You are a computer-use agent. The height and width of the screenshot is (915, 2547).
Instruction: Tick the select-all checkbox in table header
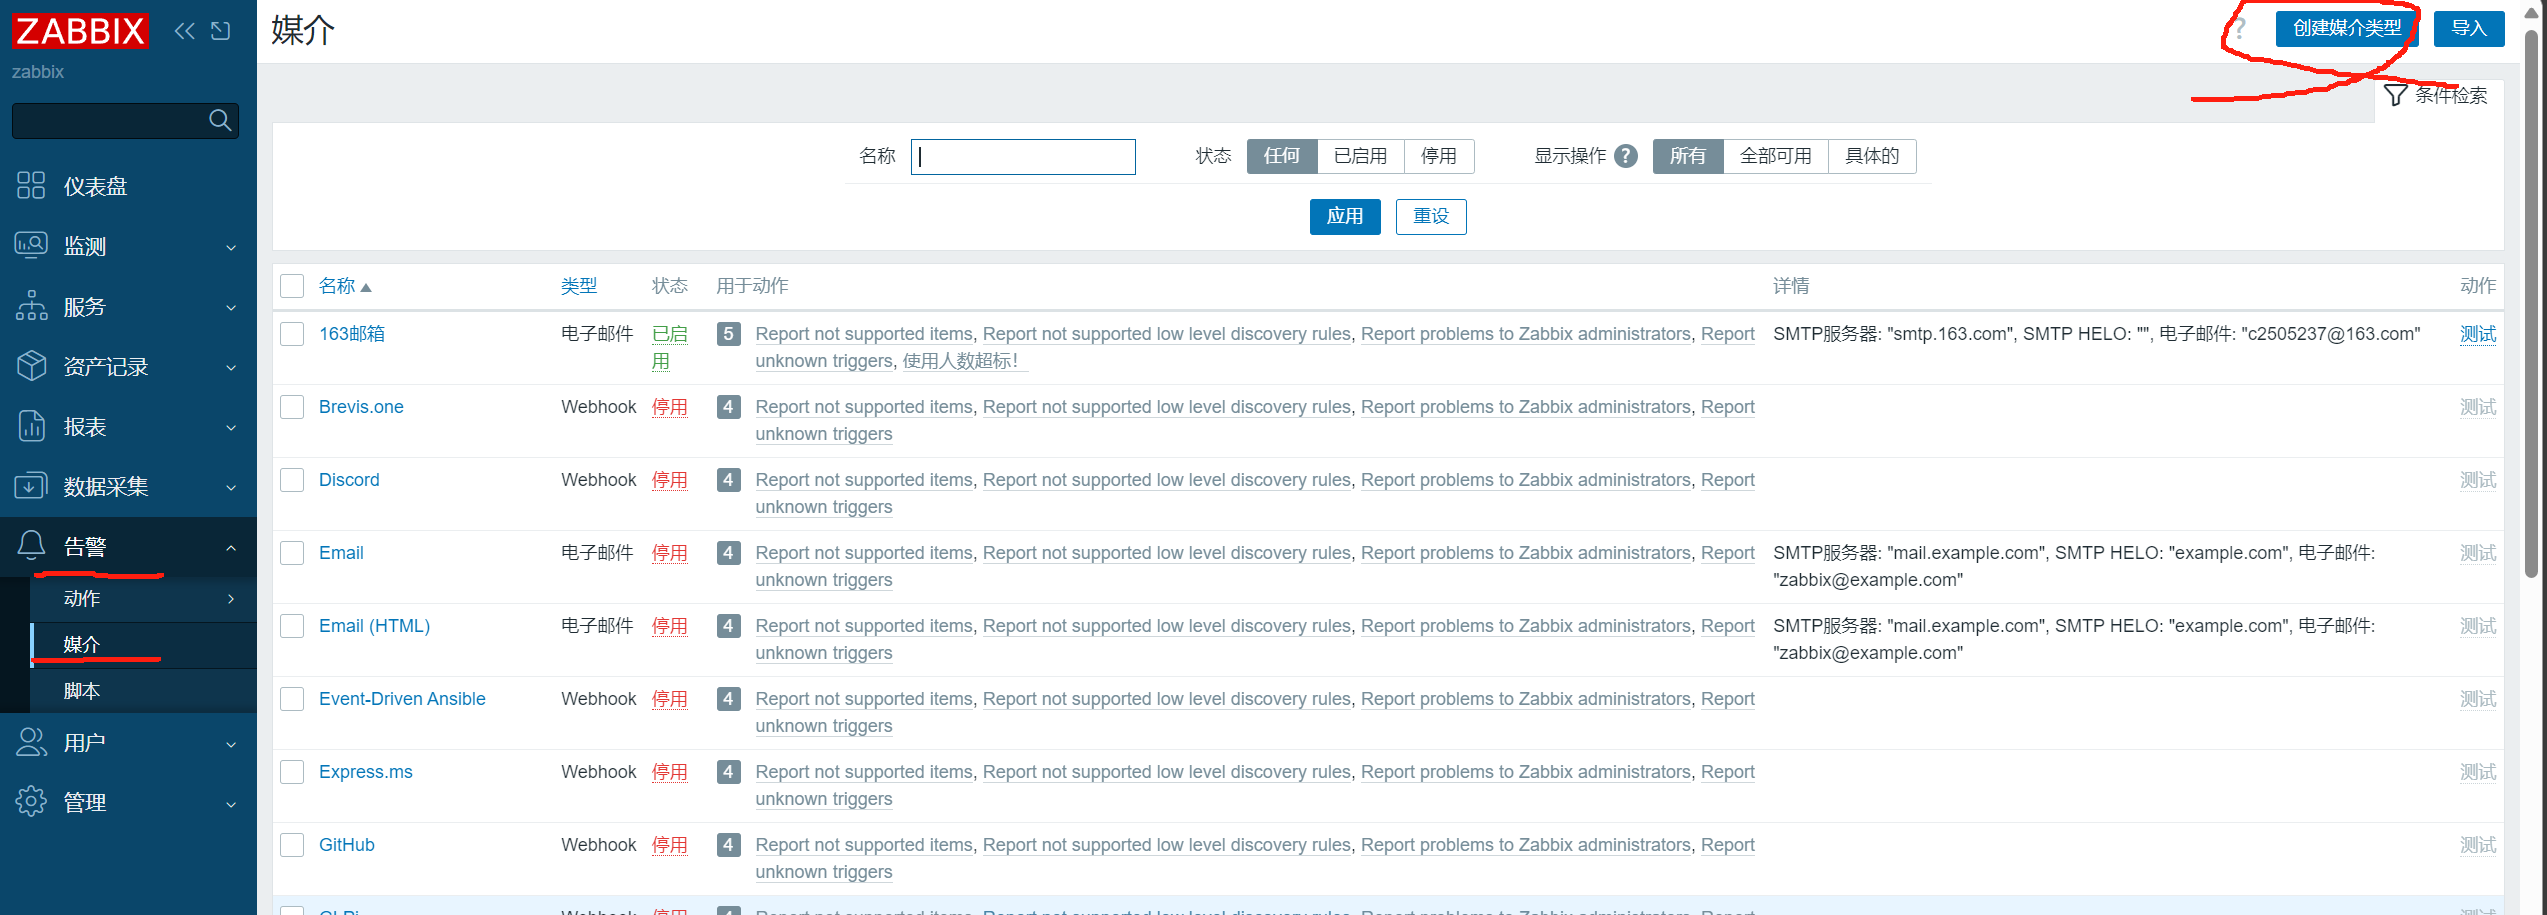(x=292, y=286)
